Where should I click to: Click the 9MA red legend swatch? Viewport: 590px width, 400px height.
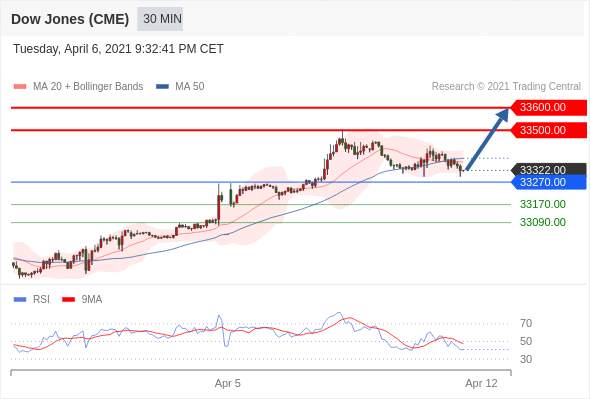(68, 300)
